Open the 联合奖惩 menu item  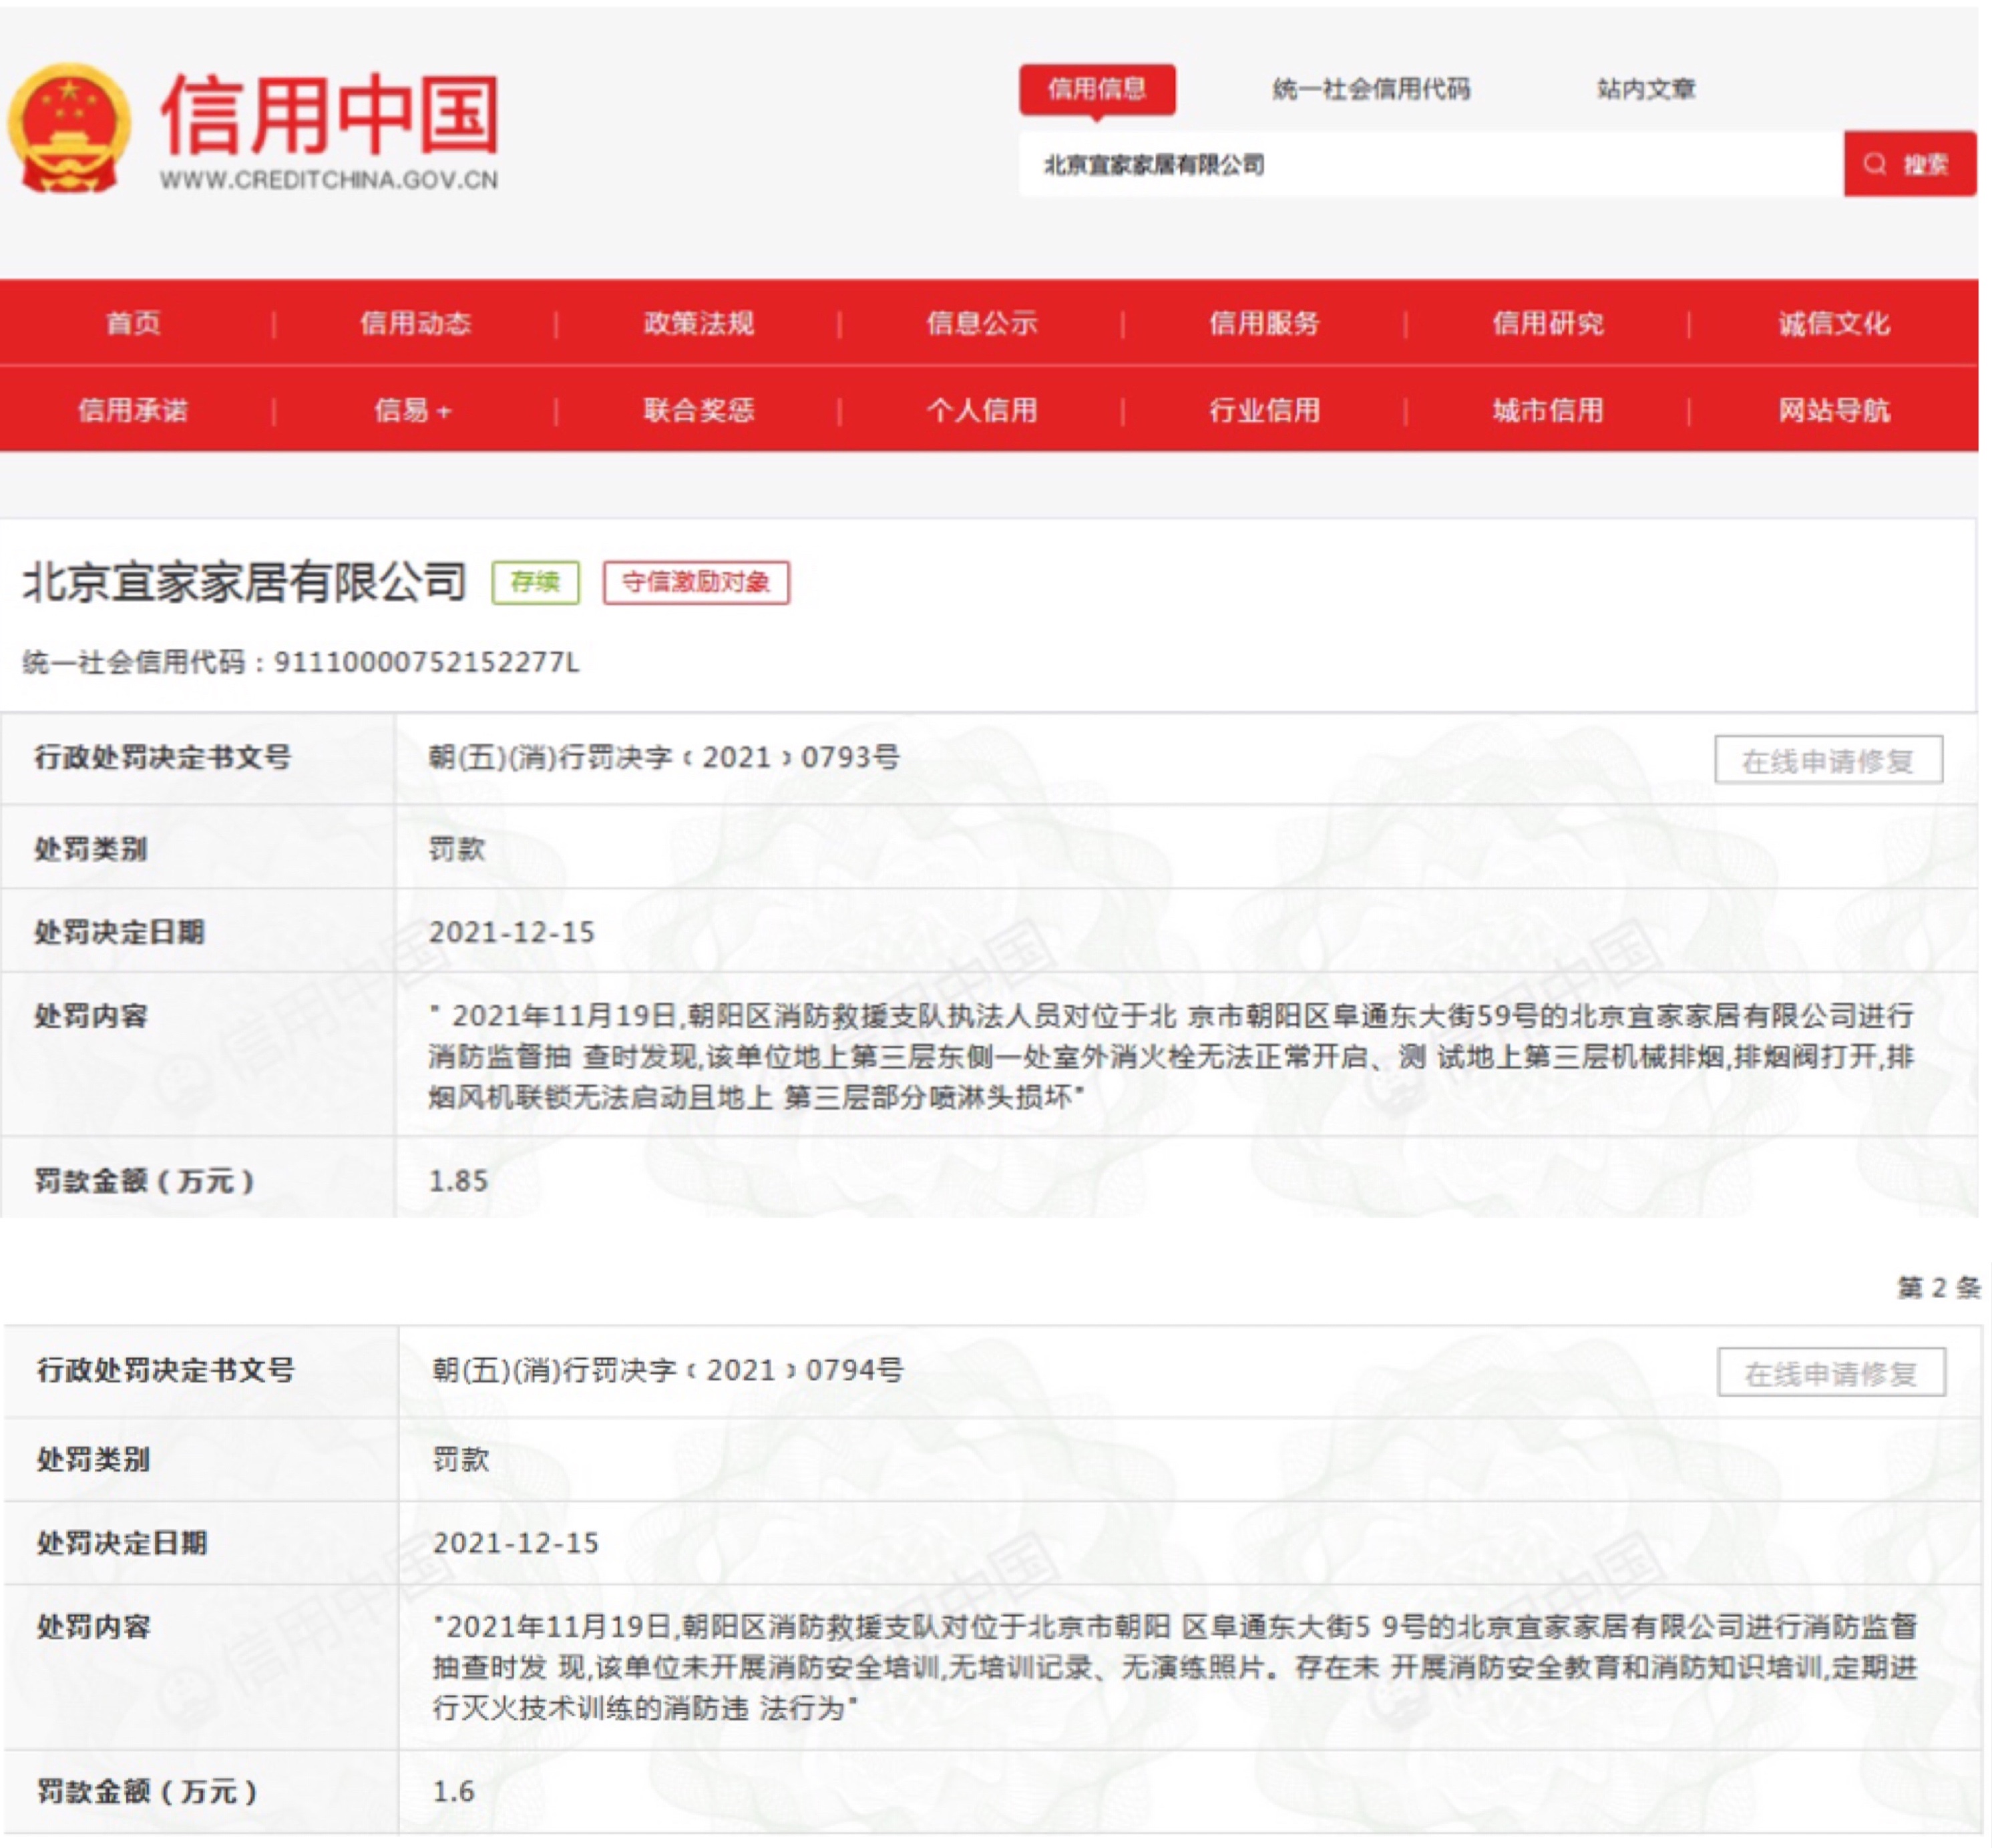click(x=698, y=410)
